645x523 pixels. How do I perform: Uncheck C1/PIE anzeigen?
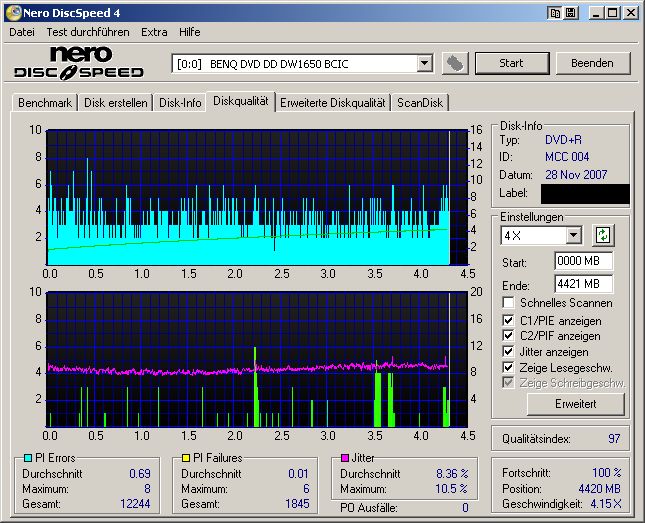(509, 320)
